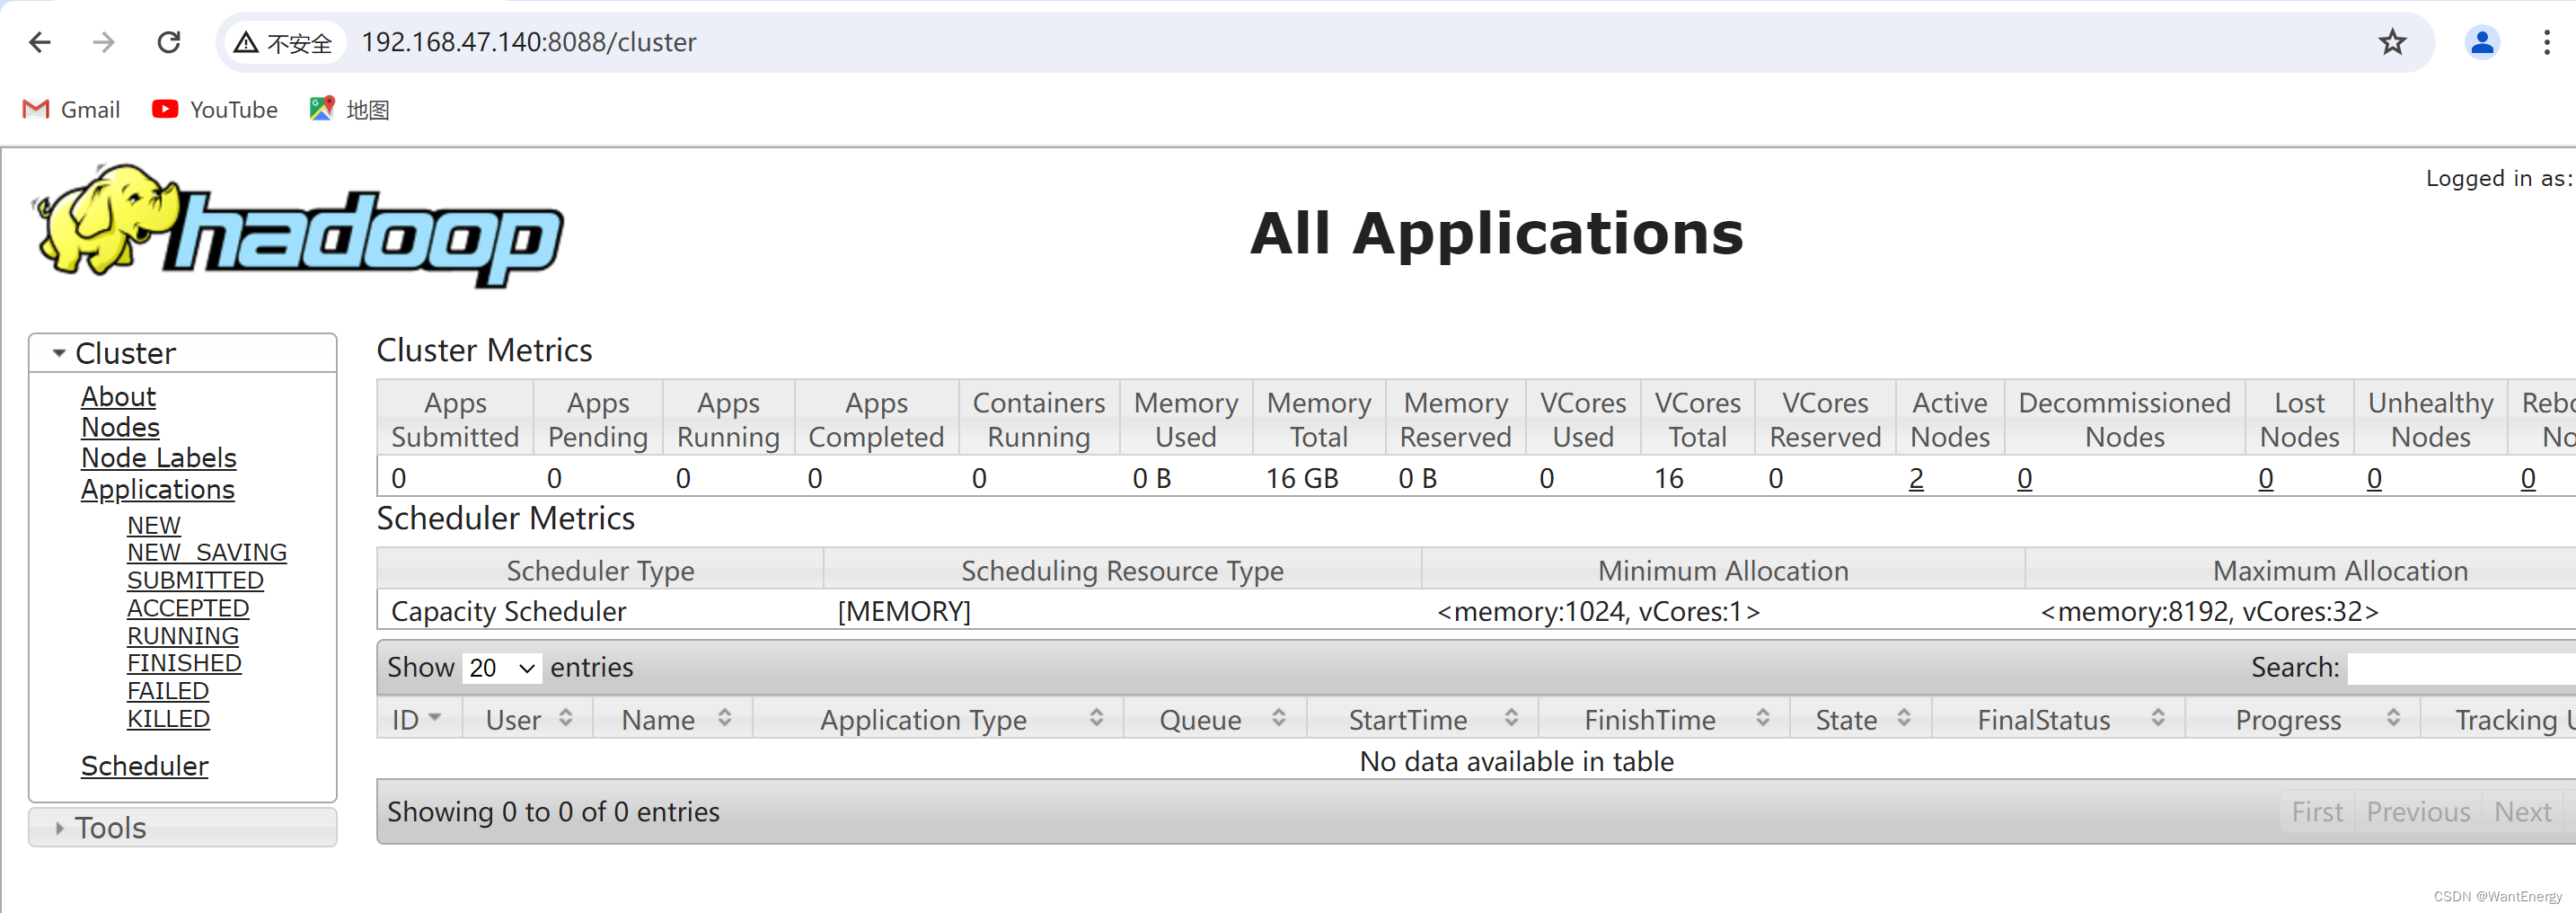Open the Applications link

(x=158, y=489)
